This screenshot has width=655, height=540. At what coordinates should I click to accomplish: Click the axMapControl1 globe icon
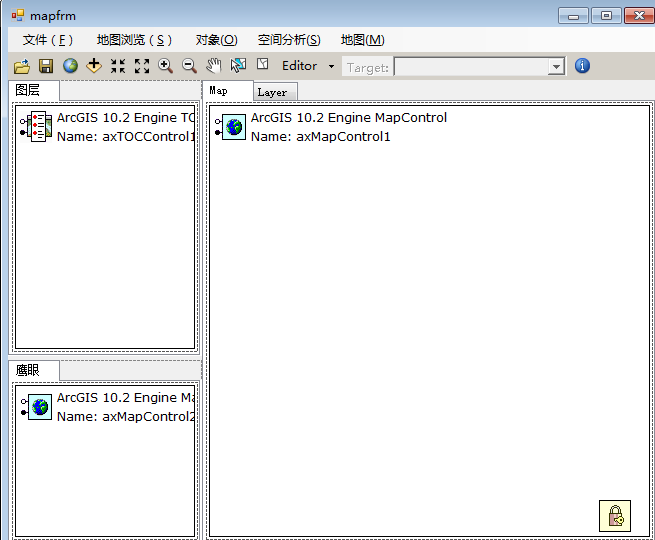click(230, 127)
